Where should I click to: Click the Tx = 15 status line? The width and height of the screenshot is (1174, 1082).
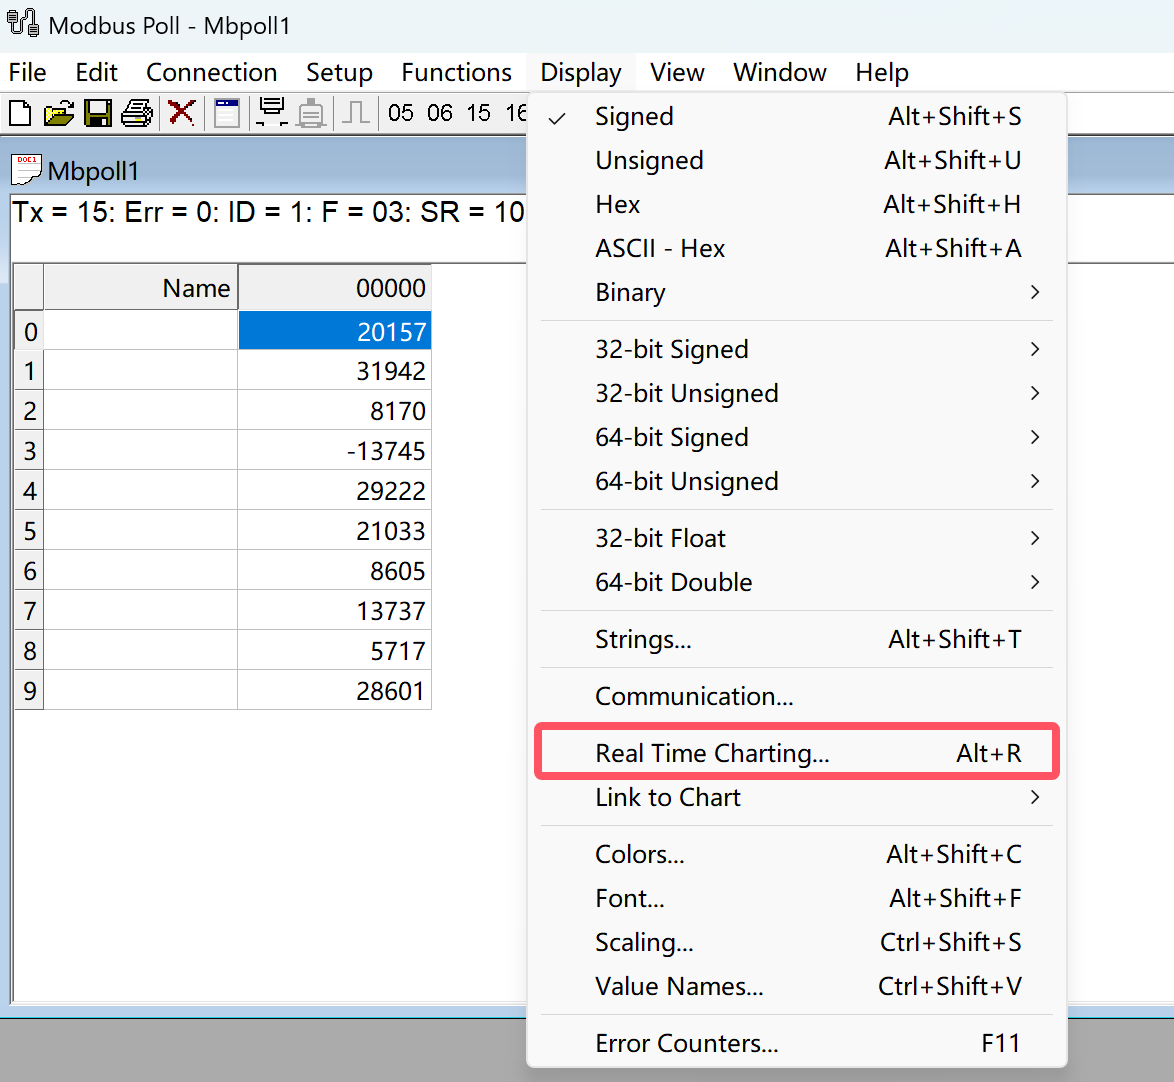tap(268, 213)
